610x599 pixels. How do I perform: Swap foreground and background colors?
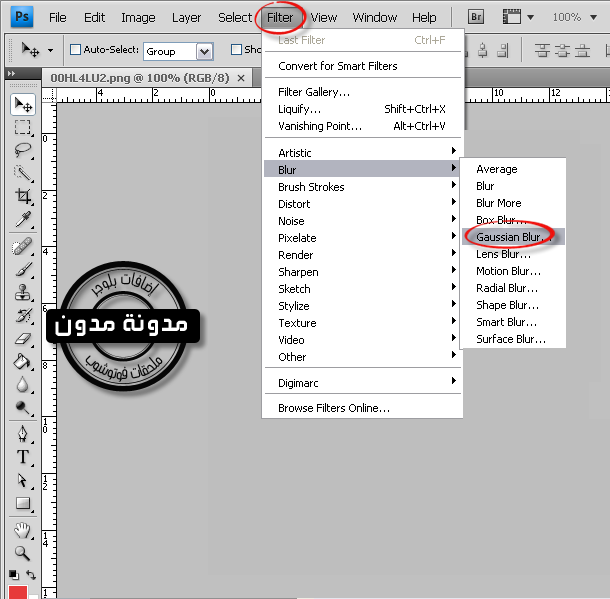tap(31, 574)
